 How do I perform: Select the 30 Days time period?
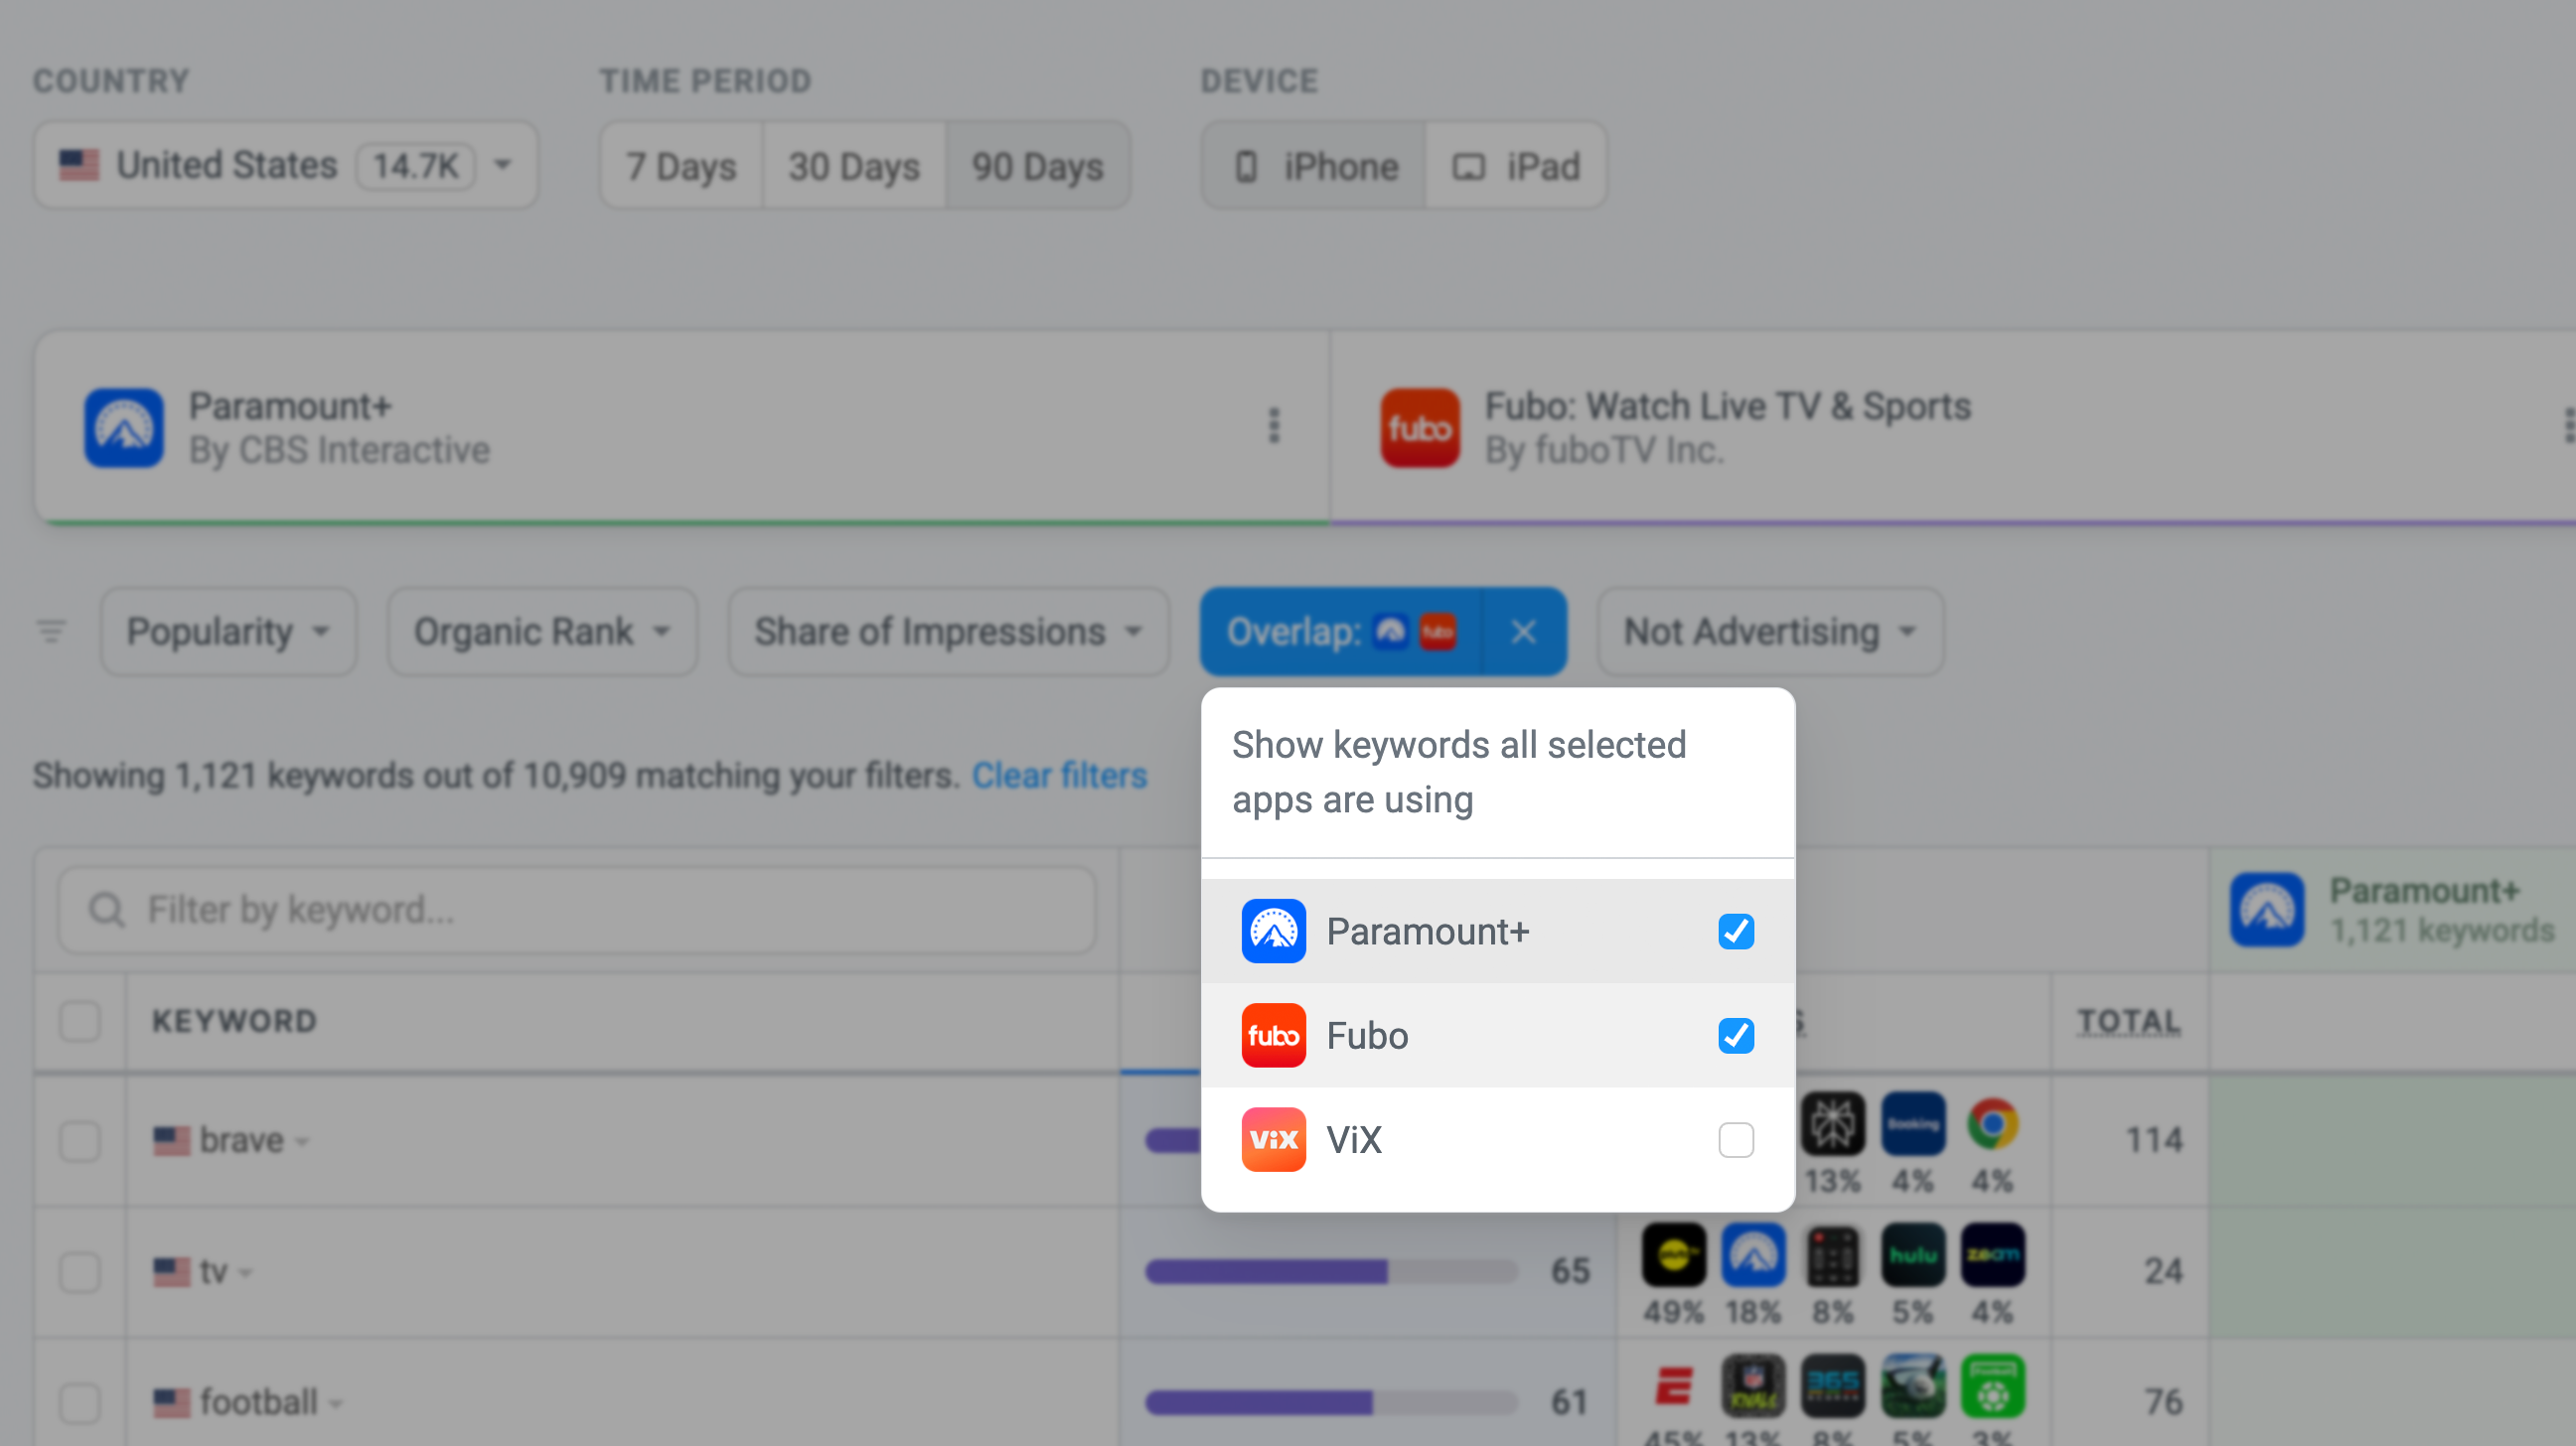(854, 165)
